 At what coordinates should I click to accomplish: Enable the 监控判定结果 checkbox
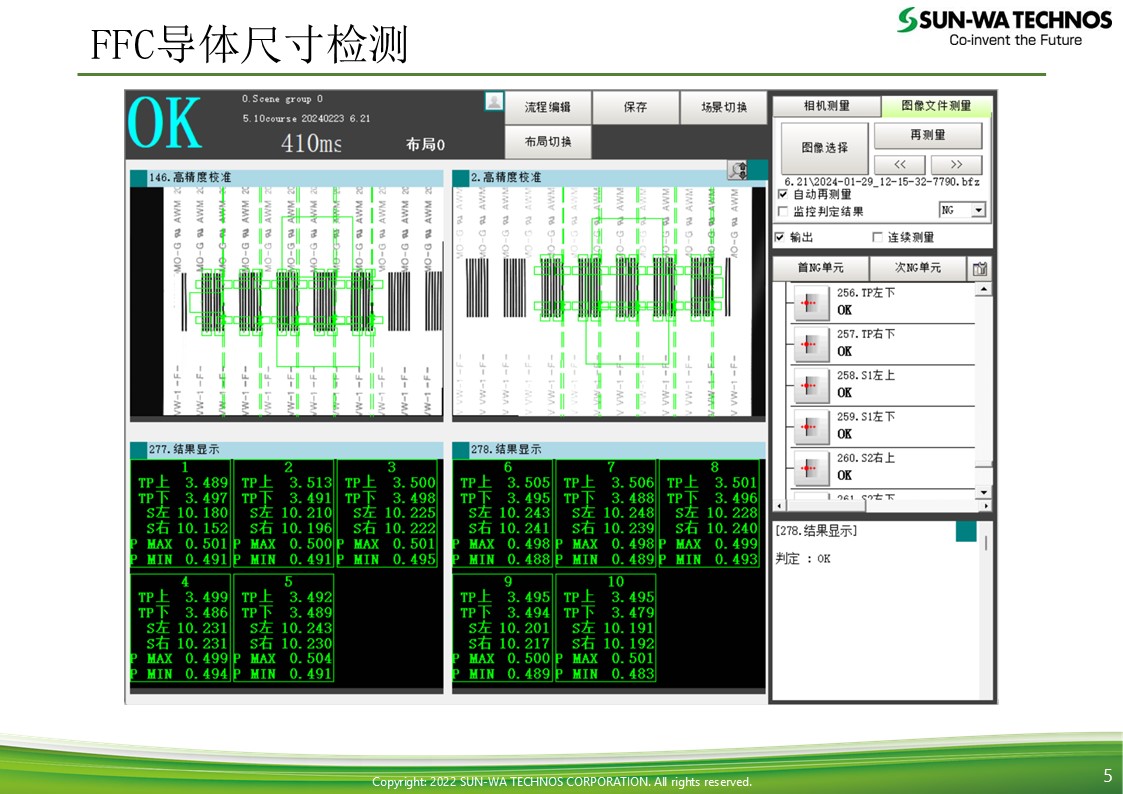tap(783, 212)
